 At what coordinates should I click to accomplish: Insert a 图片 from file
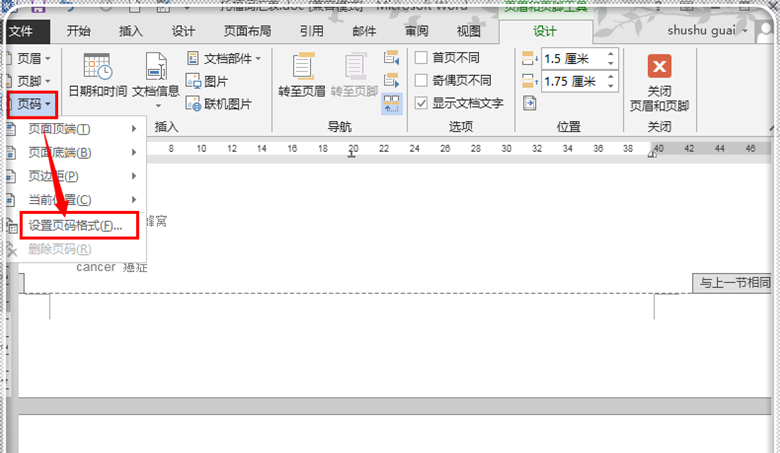pos(207,81)
